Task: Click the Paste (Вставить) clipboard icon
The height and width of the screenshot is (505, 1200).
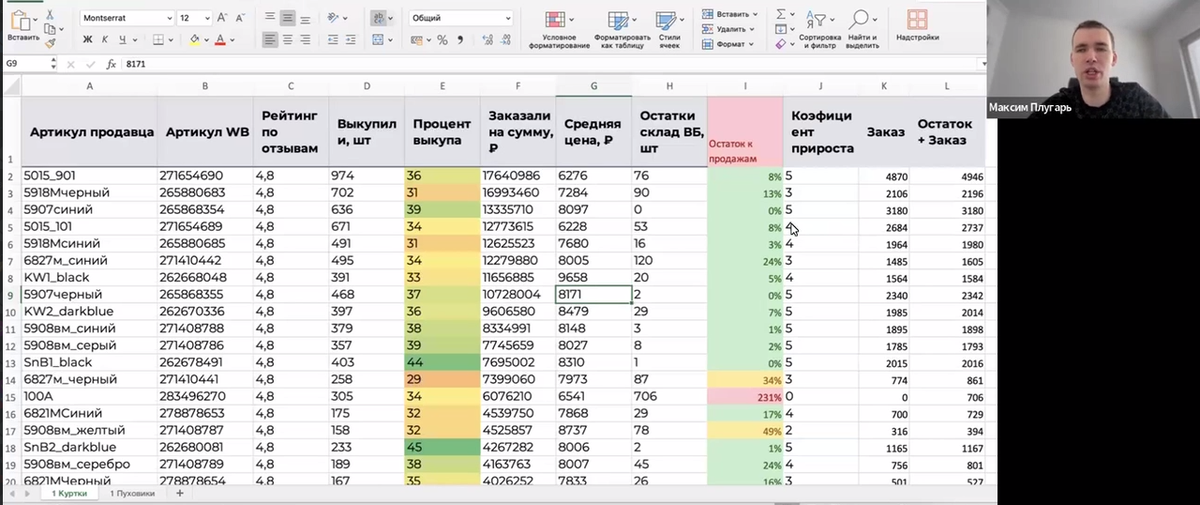Action: pyautogui.click(x=23, y=19)
